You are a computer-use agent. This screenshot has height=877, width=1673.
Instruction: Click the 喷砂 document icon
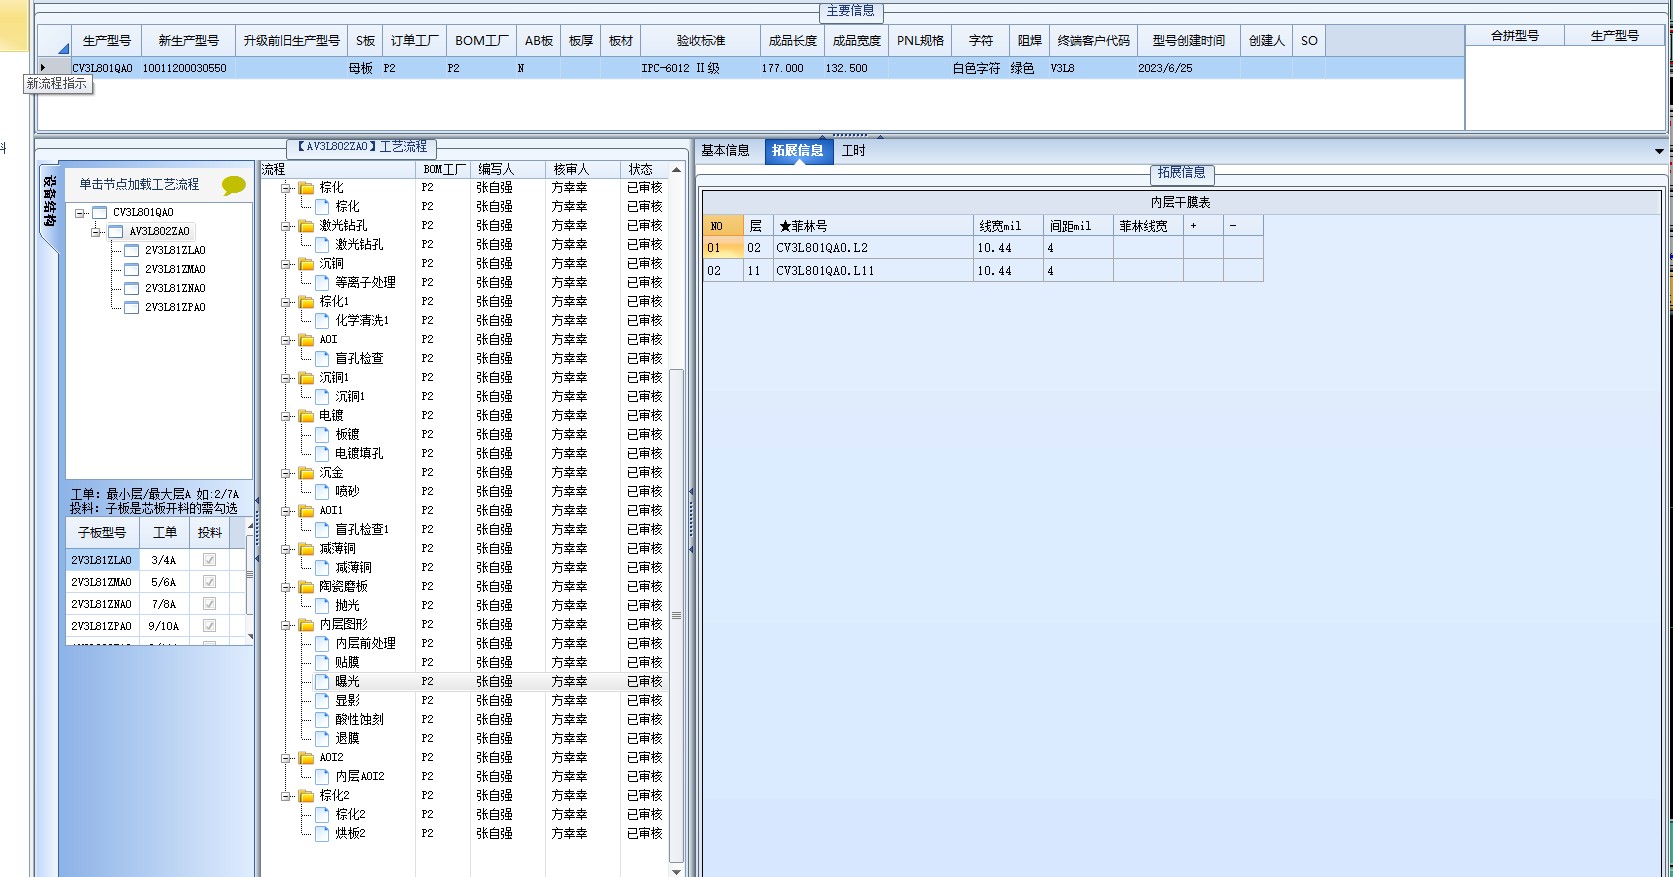[x=322, y=492]
